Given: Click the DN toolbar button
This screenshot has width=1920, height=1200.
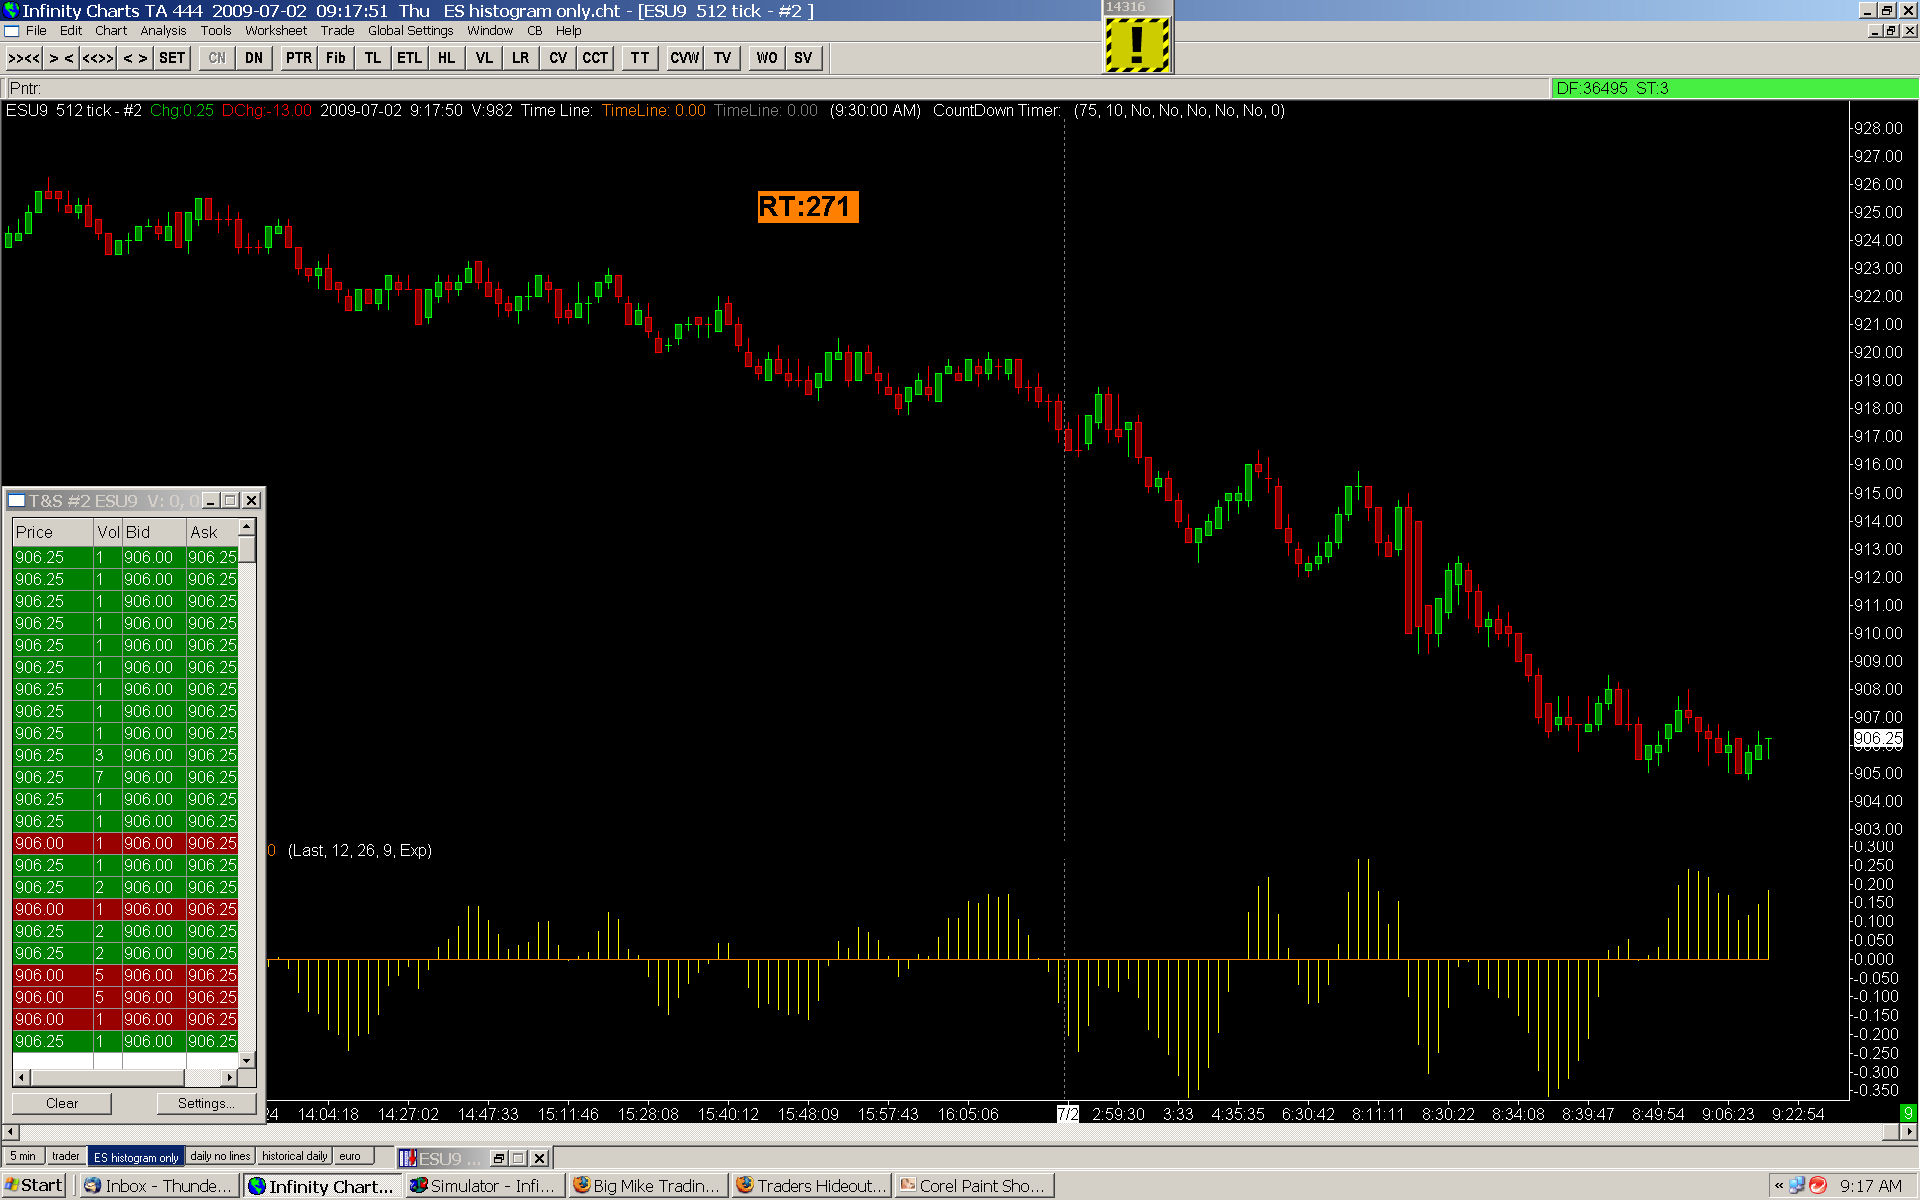Looking at the screenshot, I should click(254, 58).
